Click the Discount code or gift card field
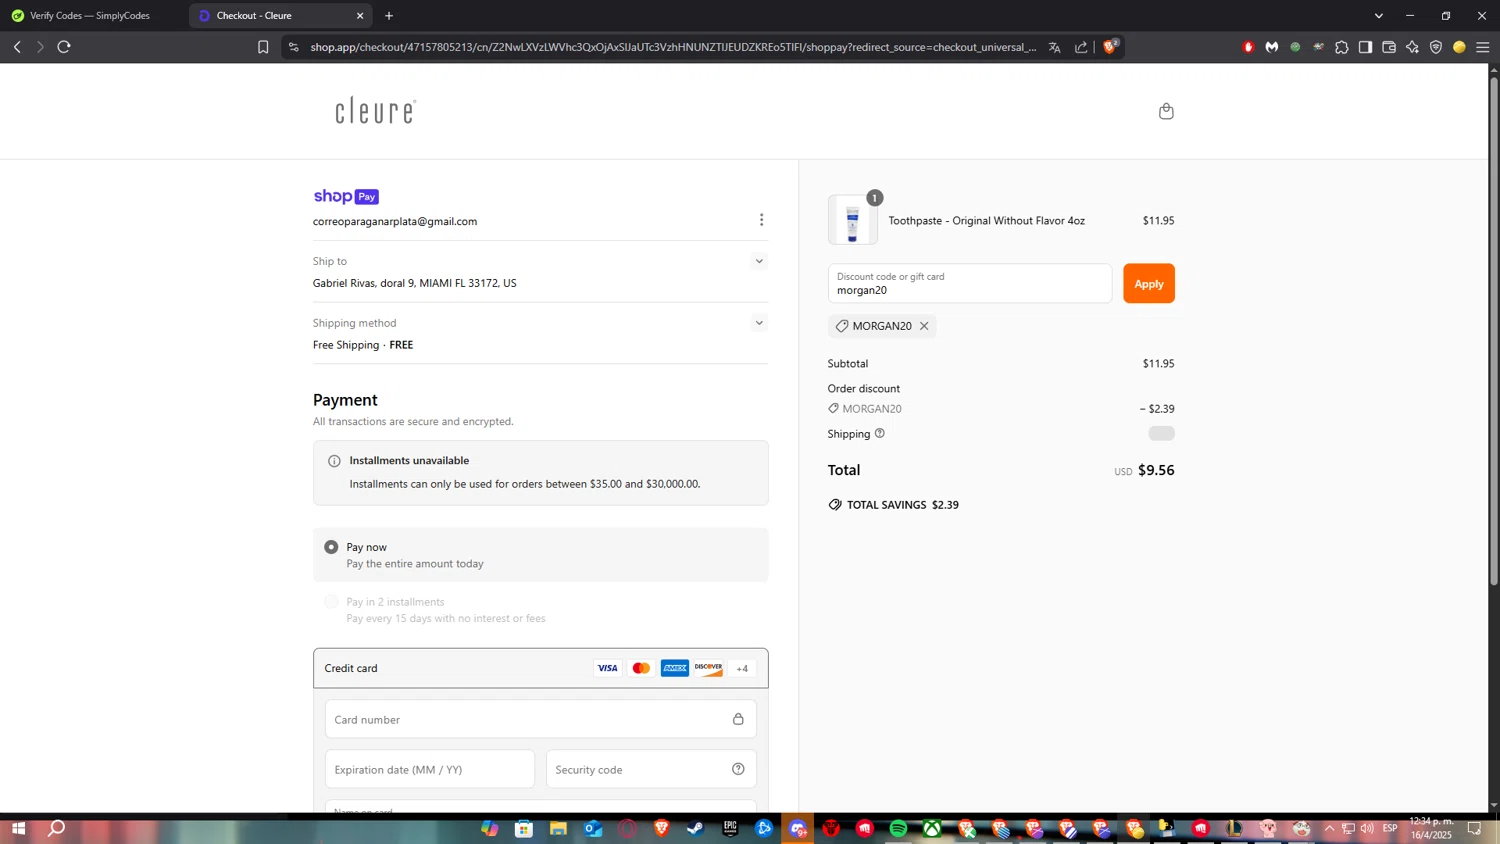 pos(970,284)
